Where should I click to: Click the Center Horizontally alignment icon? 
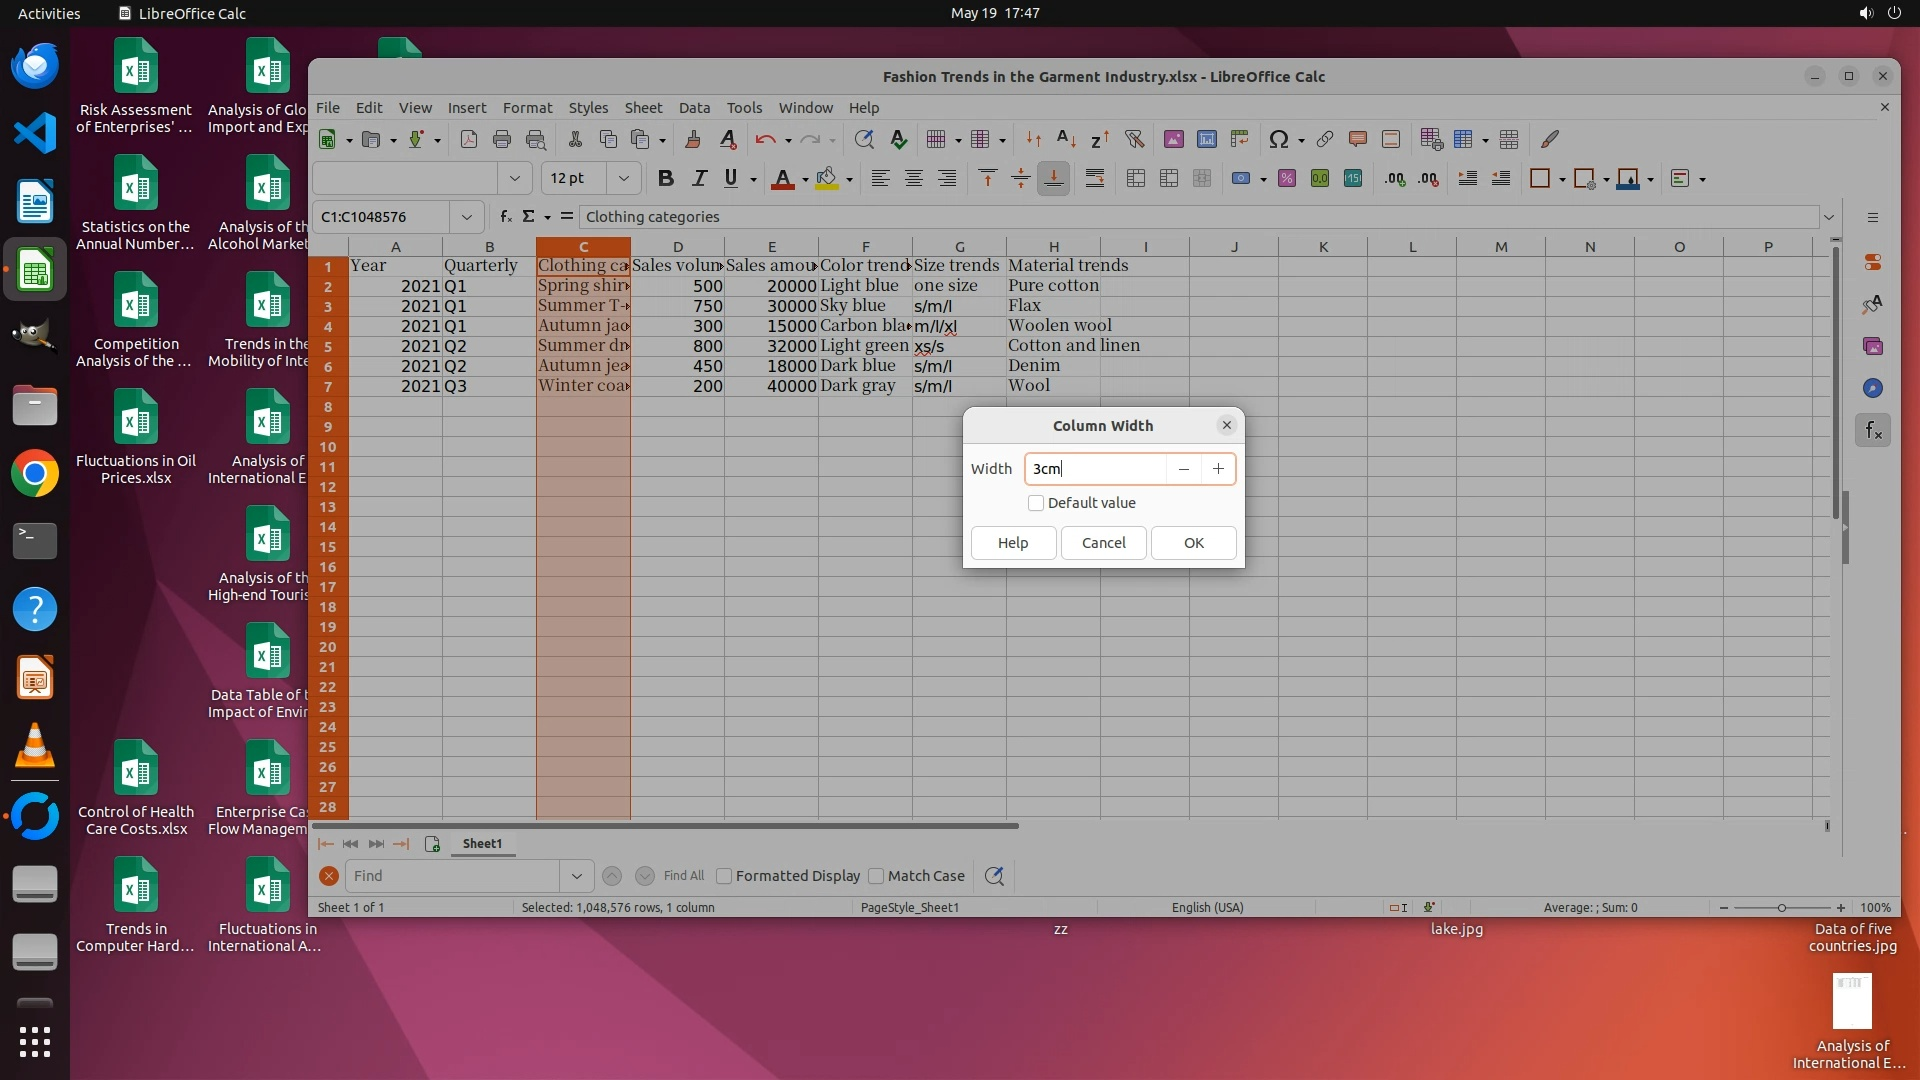(913, 179)
